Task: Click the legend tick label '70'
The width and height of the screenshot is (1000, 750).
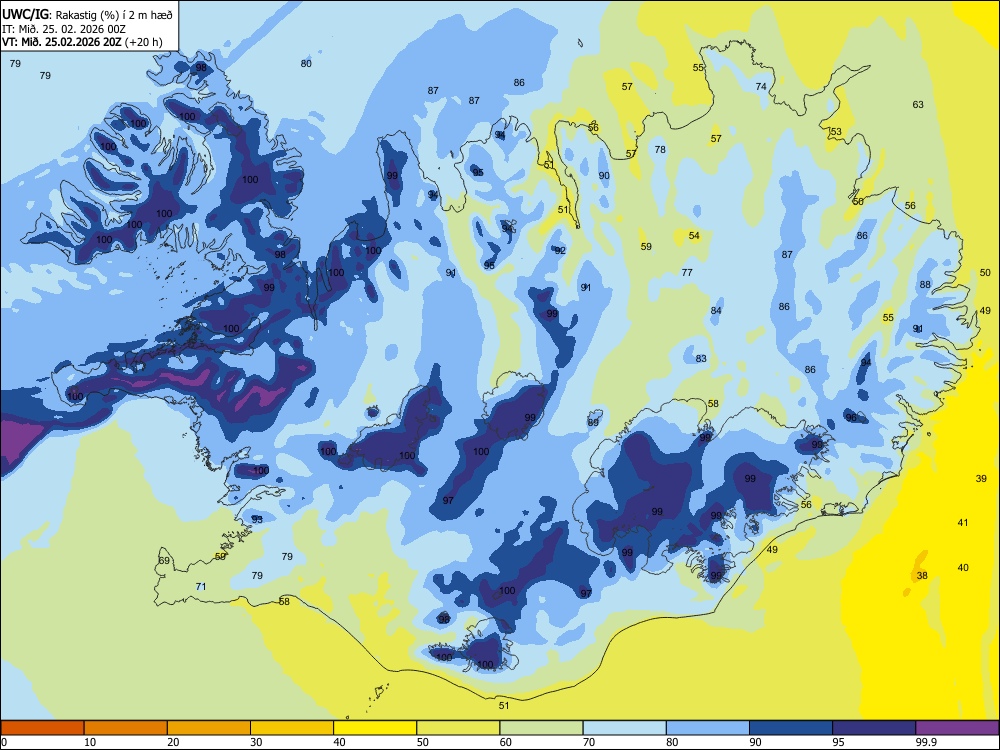Action: pyautogui.click(x=589, y=742)
